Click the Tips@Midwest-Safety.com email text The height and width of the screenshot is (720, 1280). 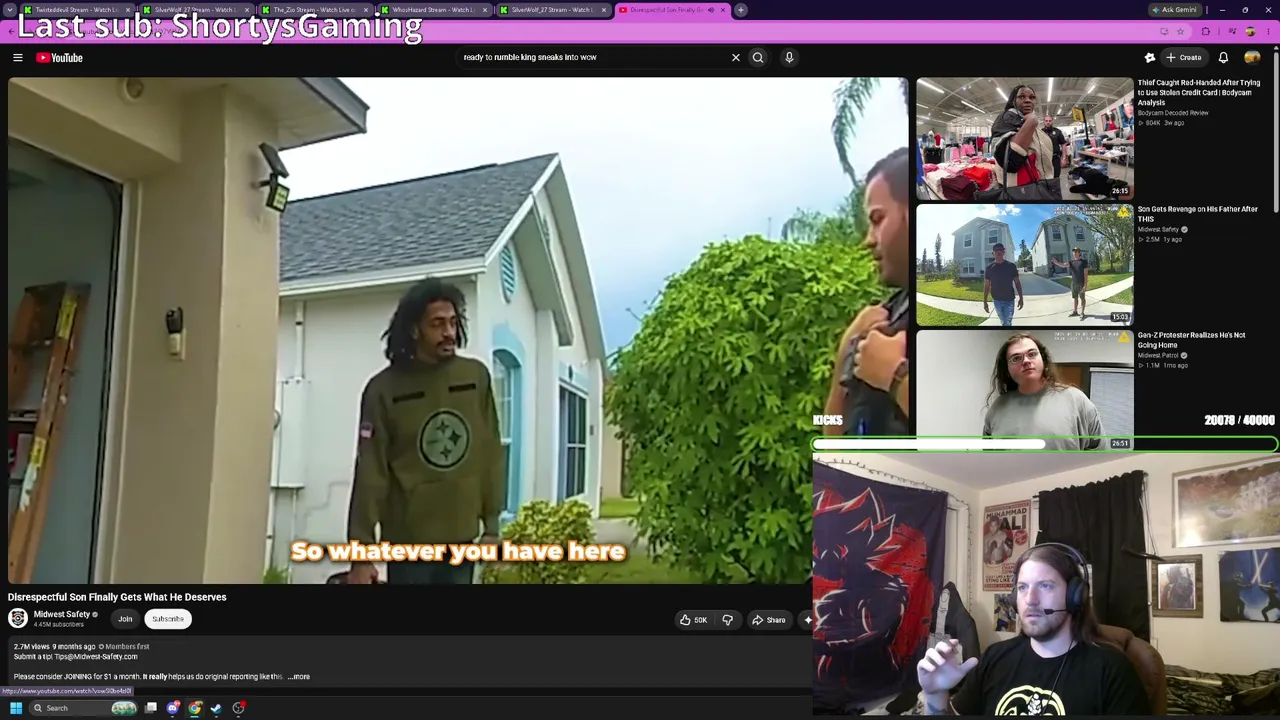[x=96, y=657]
